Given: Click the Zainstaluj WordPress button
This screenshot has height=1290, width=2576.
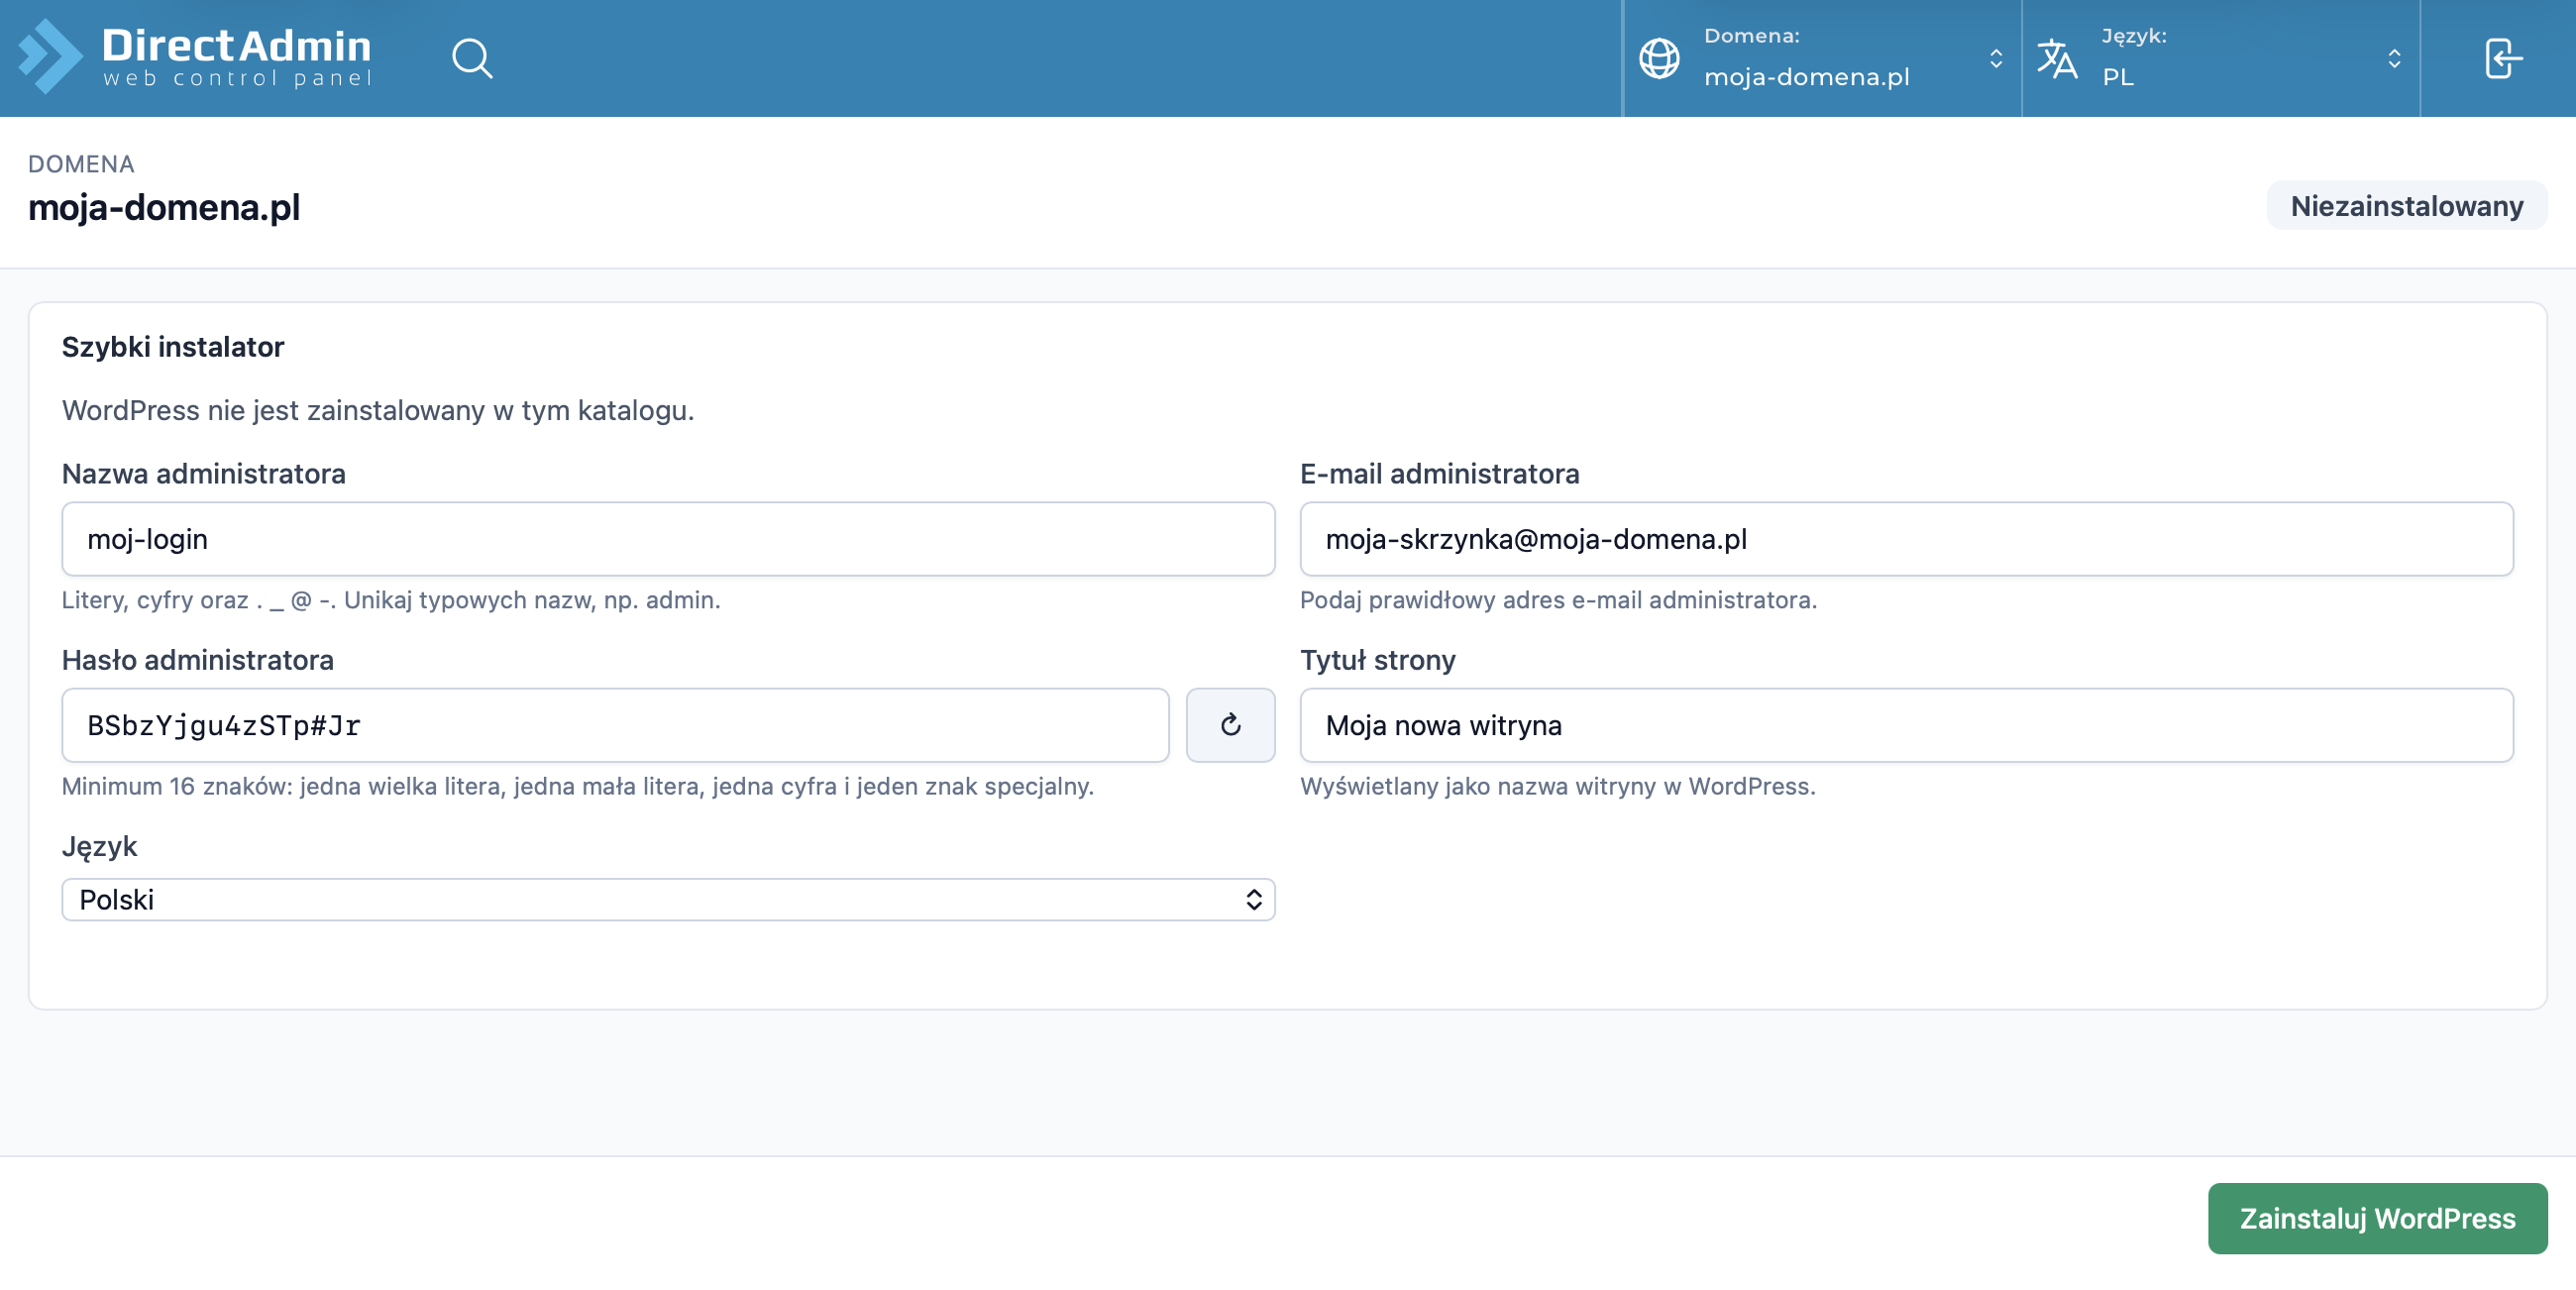Looking at the screenshot, I should click(2377, 1218).
